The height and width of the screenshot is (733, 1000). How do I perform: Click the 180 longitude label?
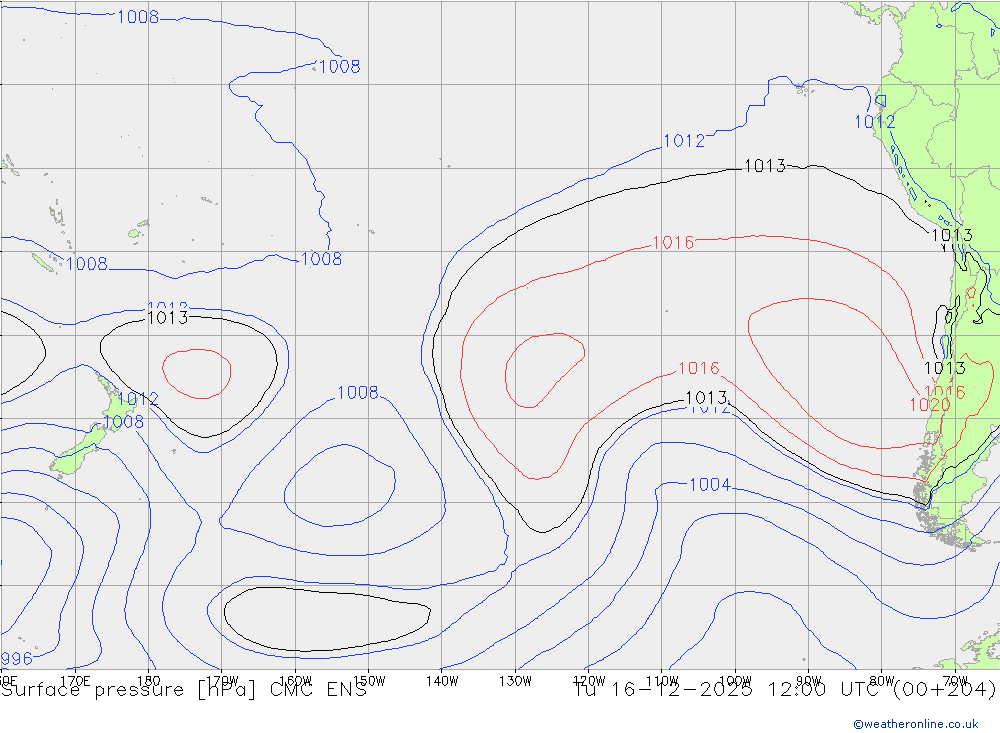(x=149, y=681)
